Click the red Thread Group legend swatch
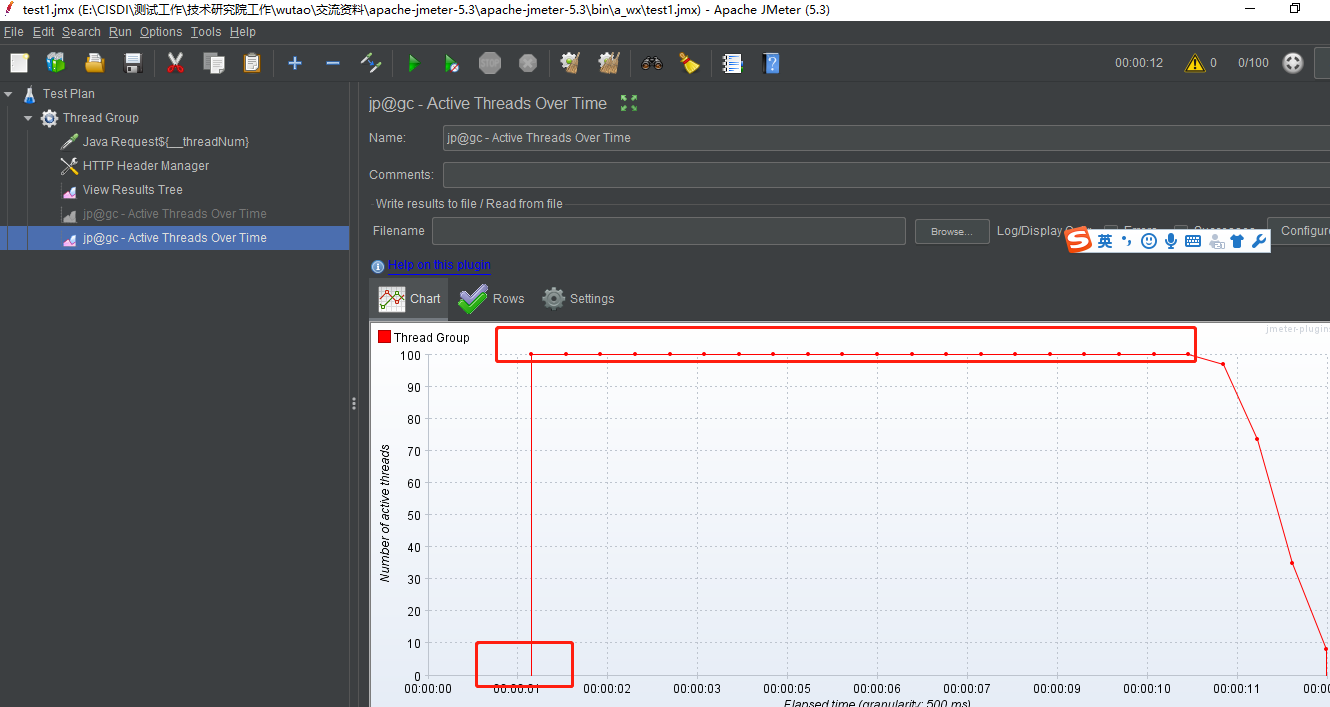 [384, 336]
